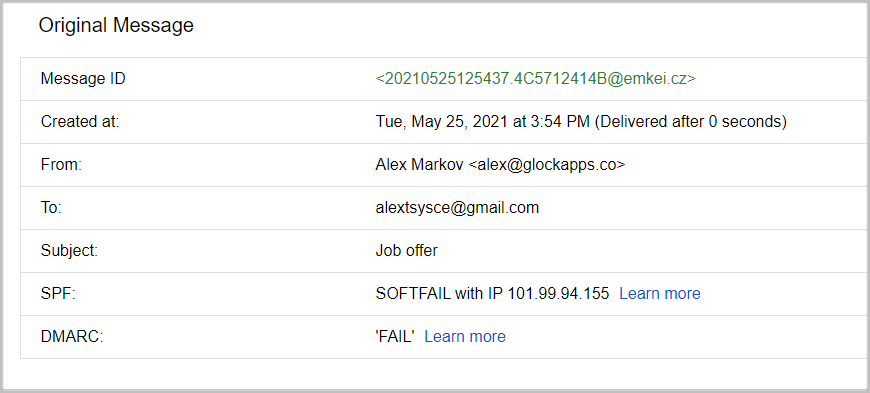Select the Job offer subject text
Image resolution: width=870 pixels, height=393 pixels.
point(407,250)
